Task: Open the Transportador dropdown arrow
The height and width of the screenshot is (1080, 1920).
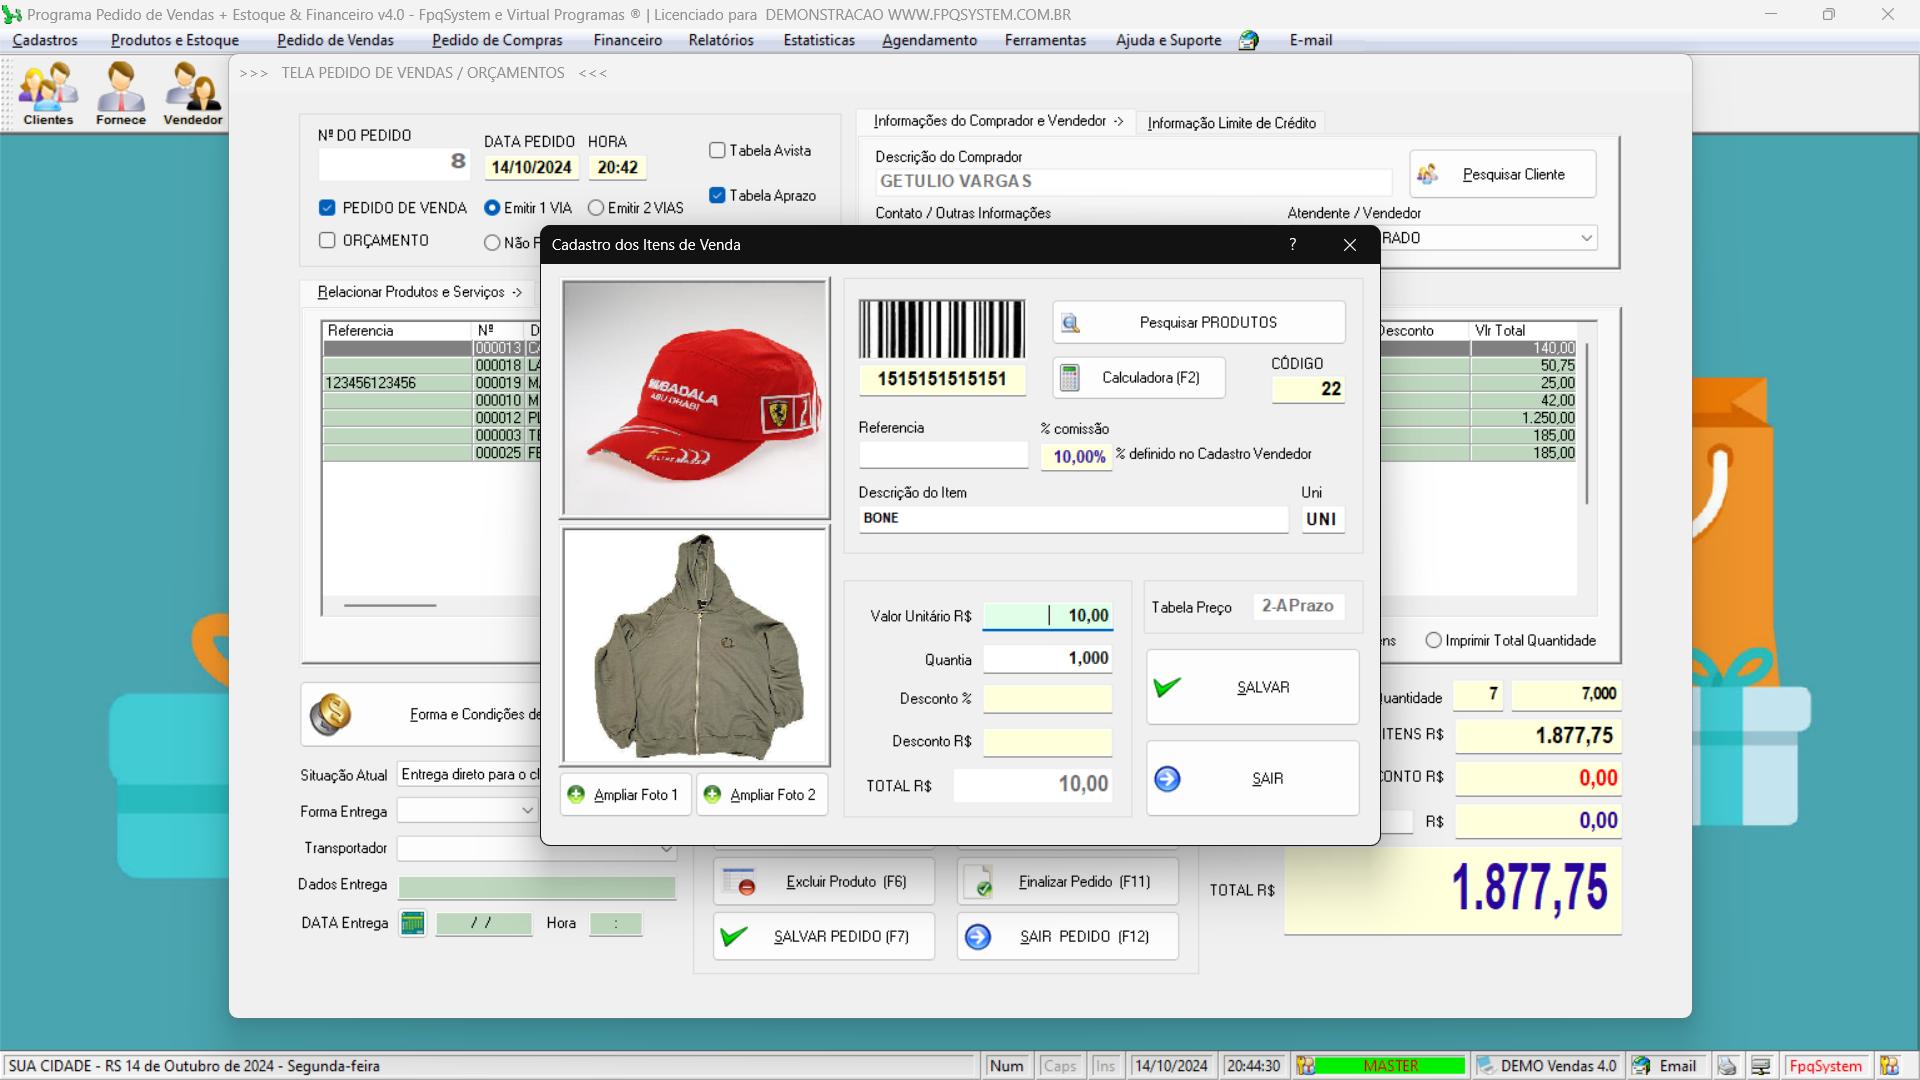Action: [x=666, y=849]
